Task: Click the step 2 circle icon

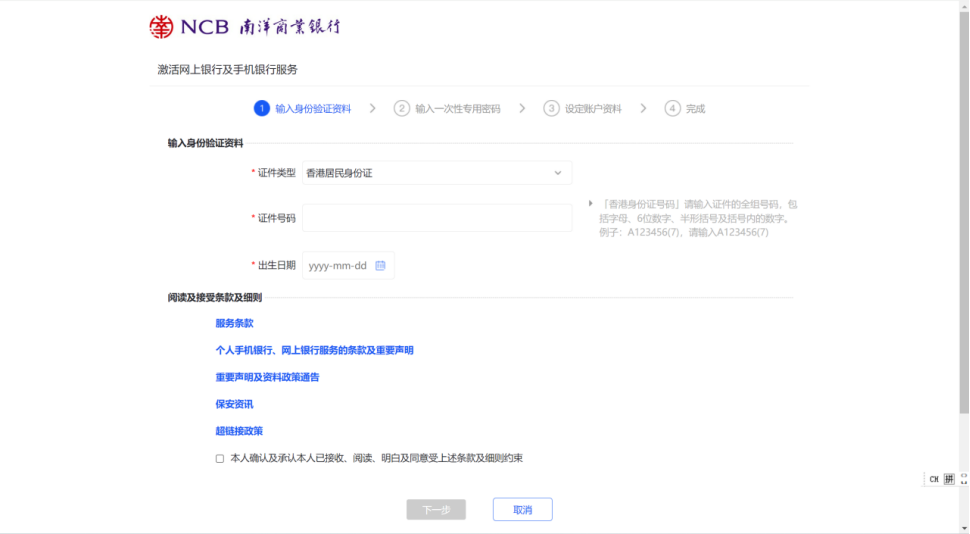Action: (x=402, y=108)
